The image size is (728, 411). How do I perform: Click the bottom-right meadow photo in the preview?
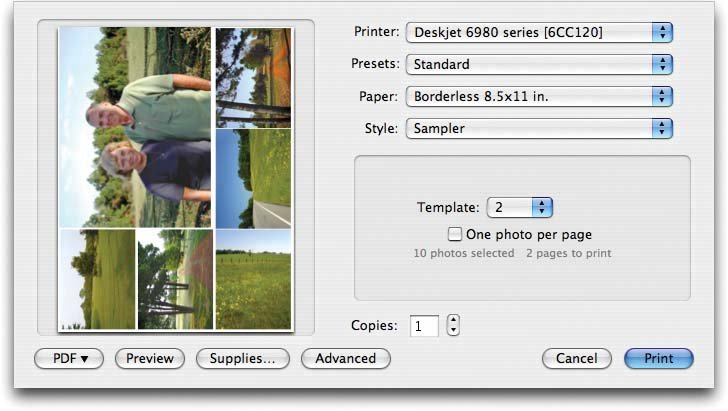(254, 279)
